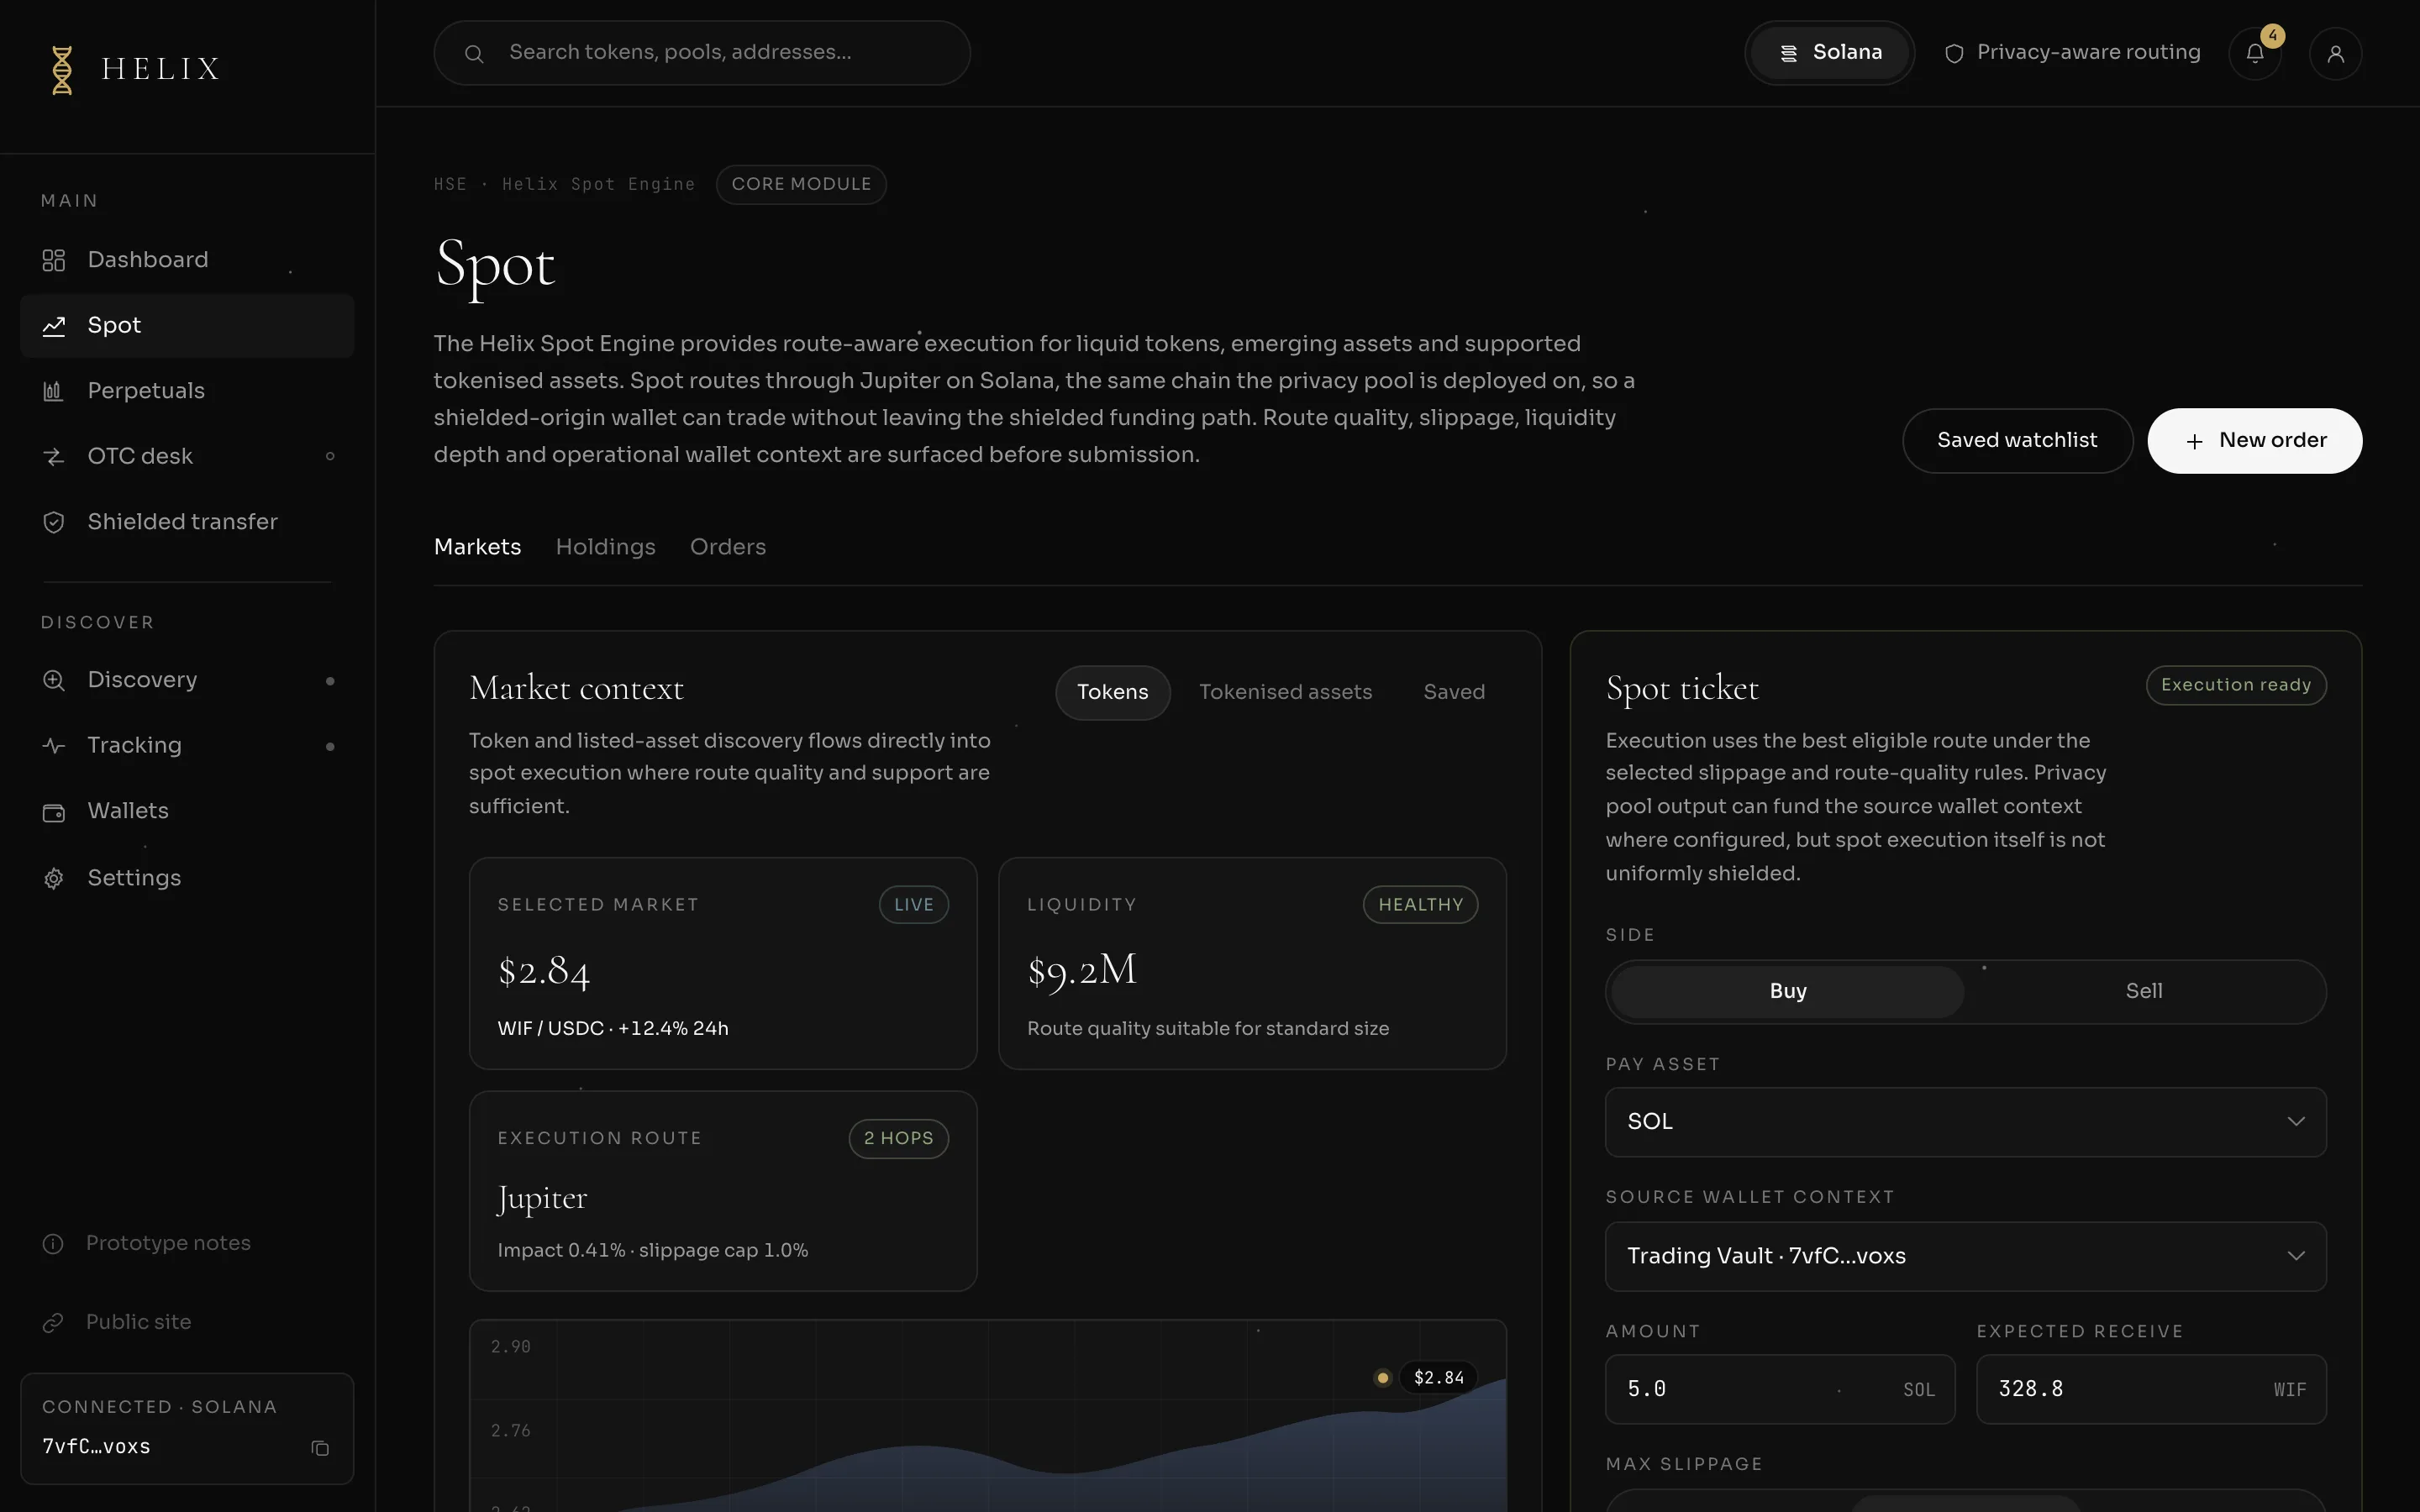Click the LIVE badge on Selected Market
This screenshot has height=1512, width=2420.
tap(914, 905)
